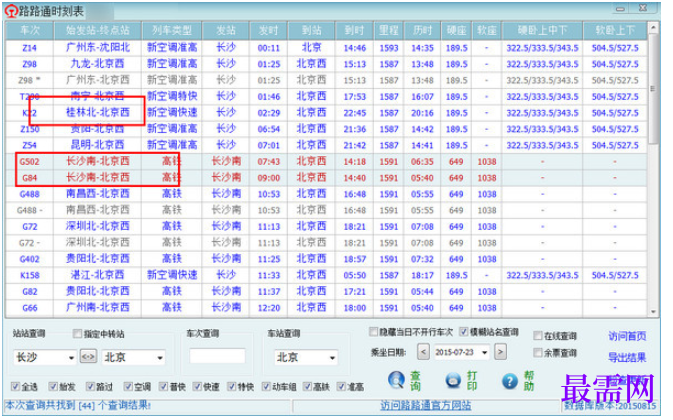Click the vertical scrollbar thumb
This screenshot has height=420, width=673.
(653, 88)
